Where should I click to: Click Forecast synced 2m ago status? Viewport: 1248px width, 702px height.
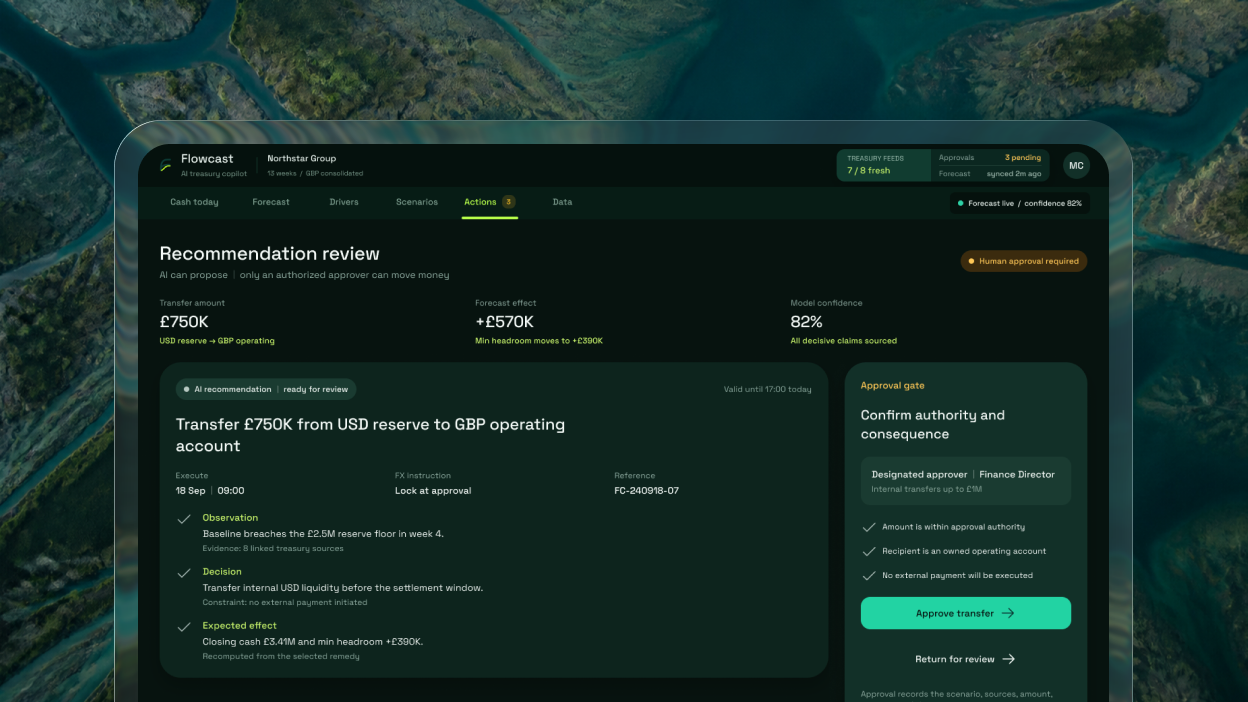990,174
